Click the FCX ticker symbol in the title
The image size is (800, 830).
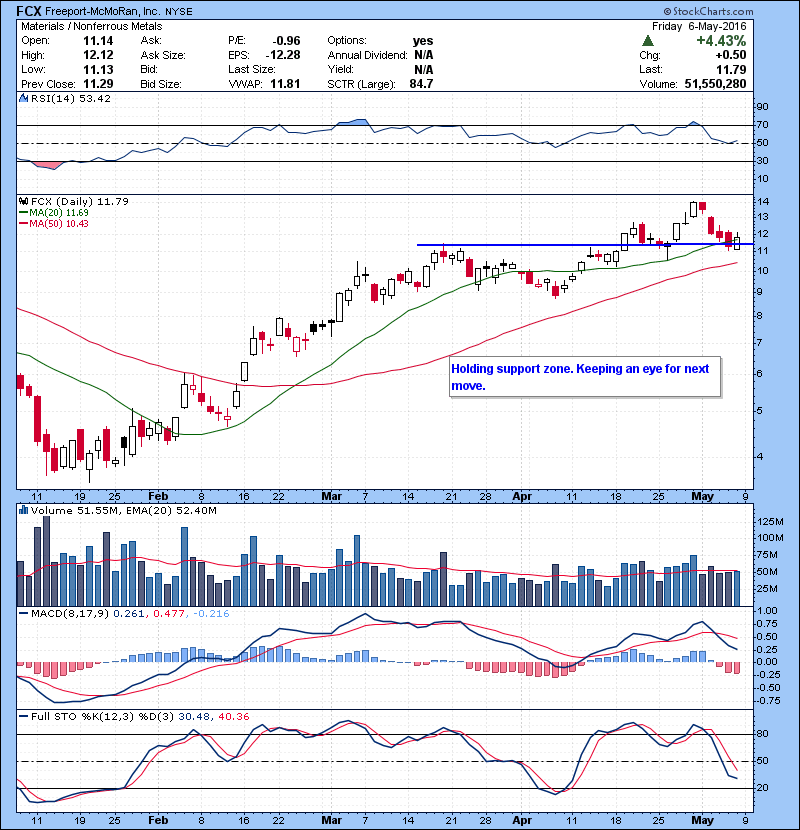pyautogui.click(x=29, y=11)
